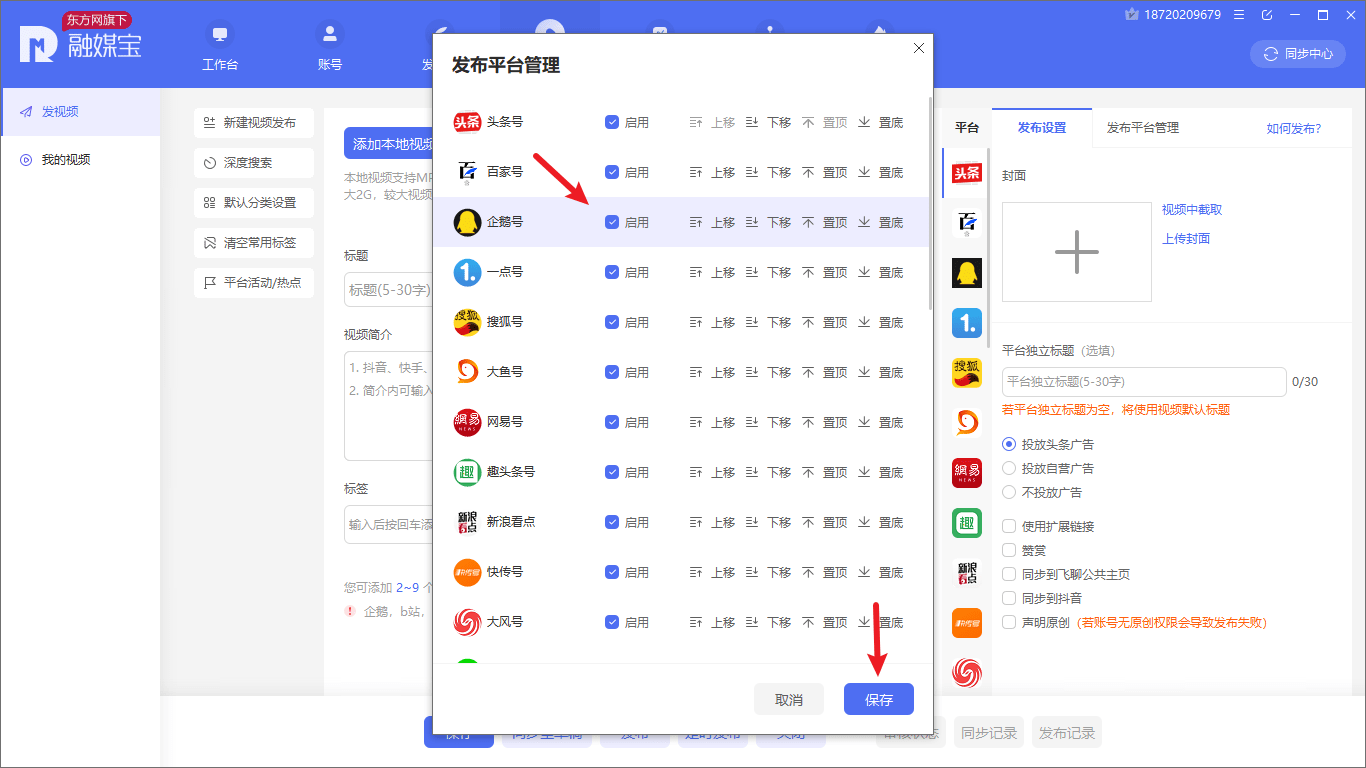
Task: Select the 百家号 platform icon in sidebar
Action: click(967, 223)
